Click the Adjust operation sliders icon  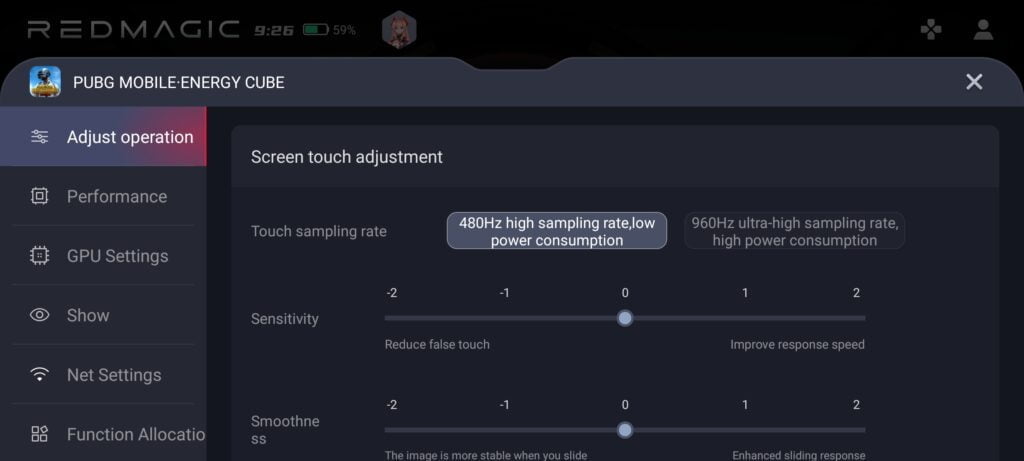40,137
